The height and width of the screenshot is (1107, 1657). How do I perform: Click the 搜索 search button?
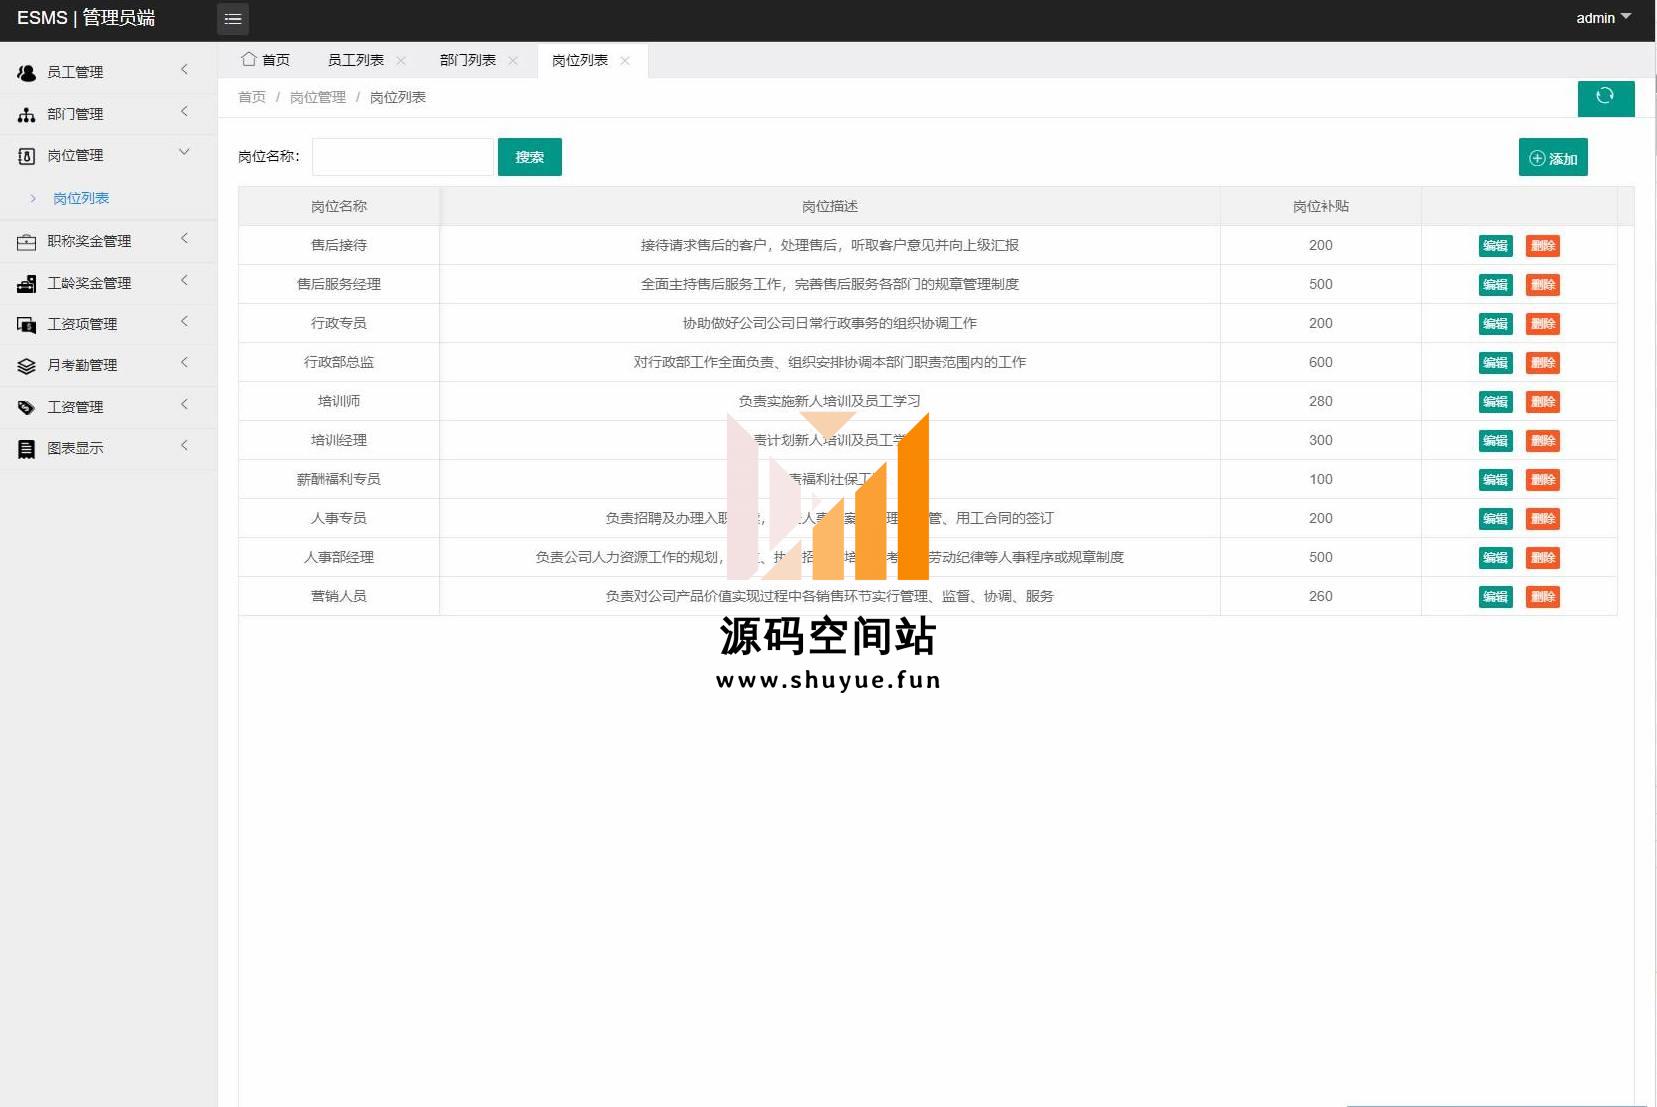click(x=530, y=157)
